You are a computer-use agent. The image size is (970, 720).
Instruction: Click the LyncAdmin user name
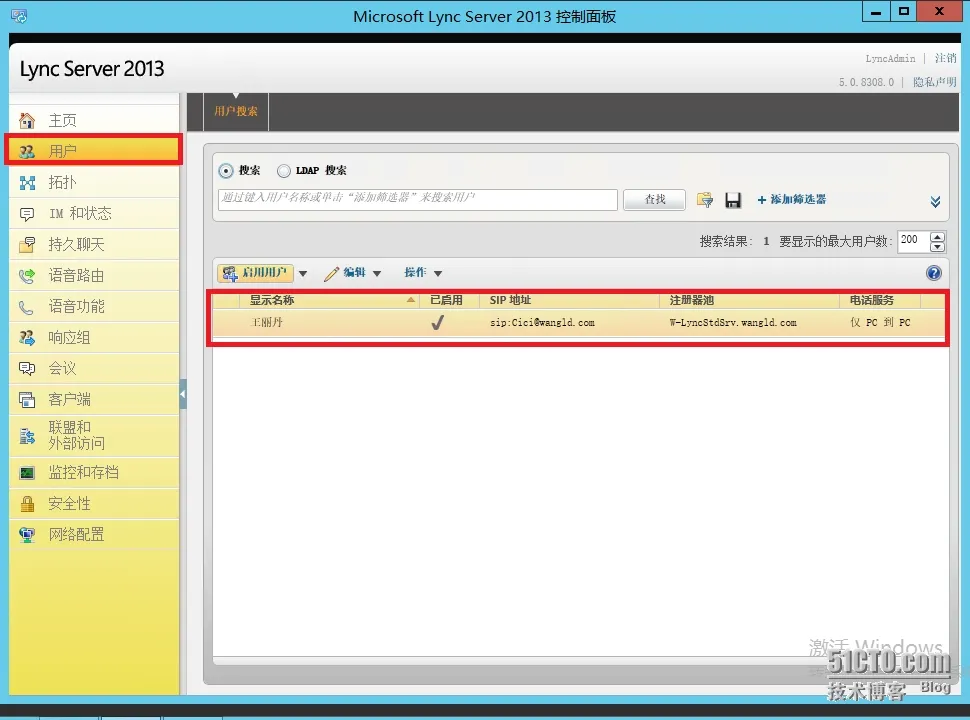point(890,58)
